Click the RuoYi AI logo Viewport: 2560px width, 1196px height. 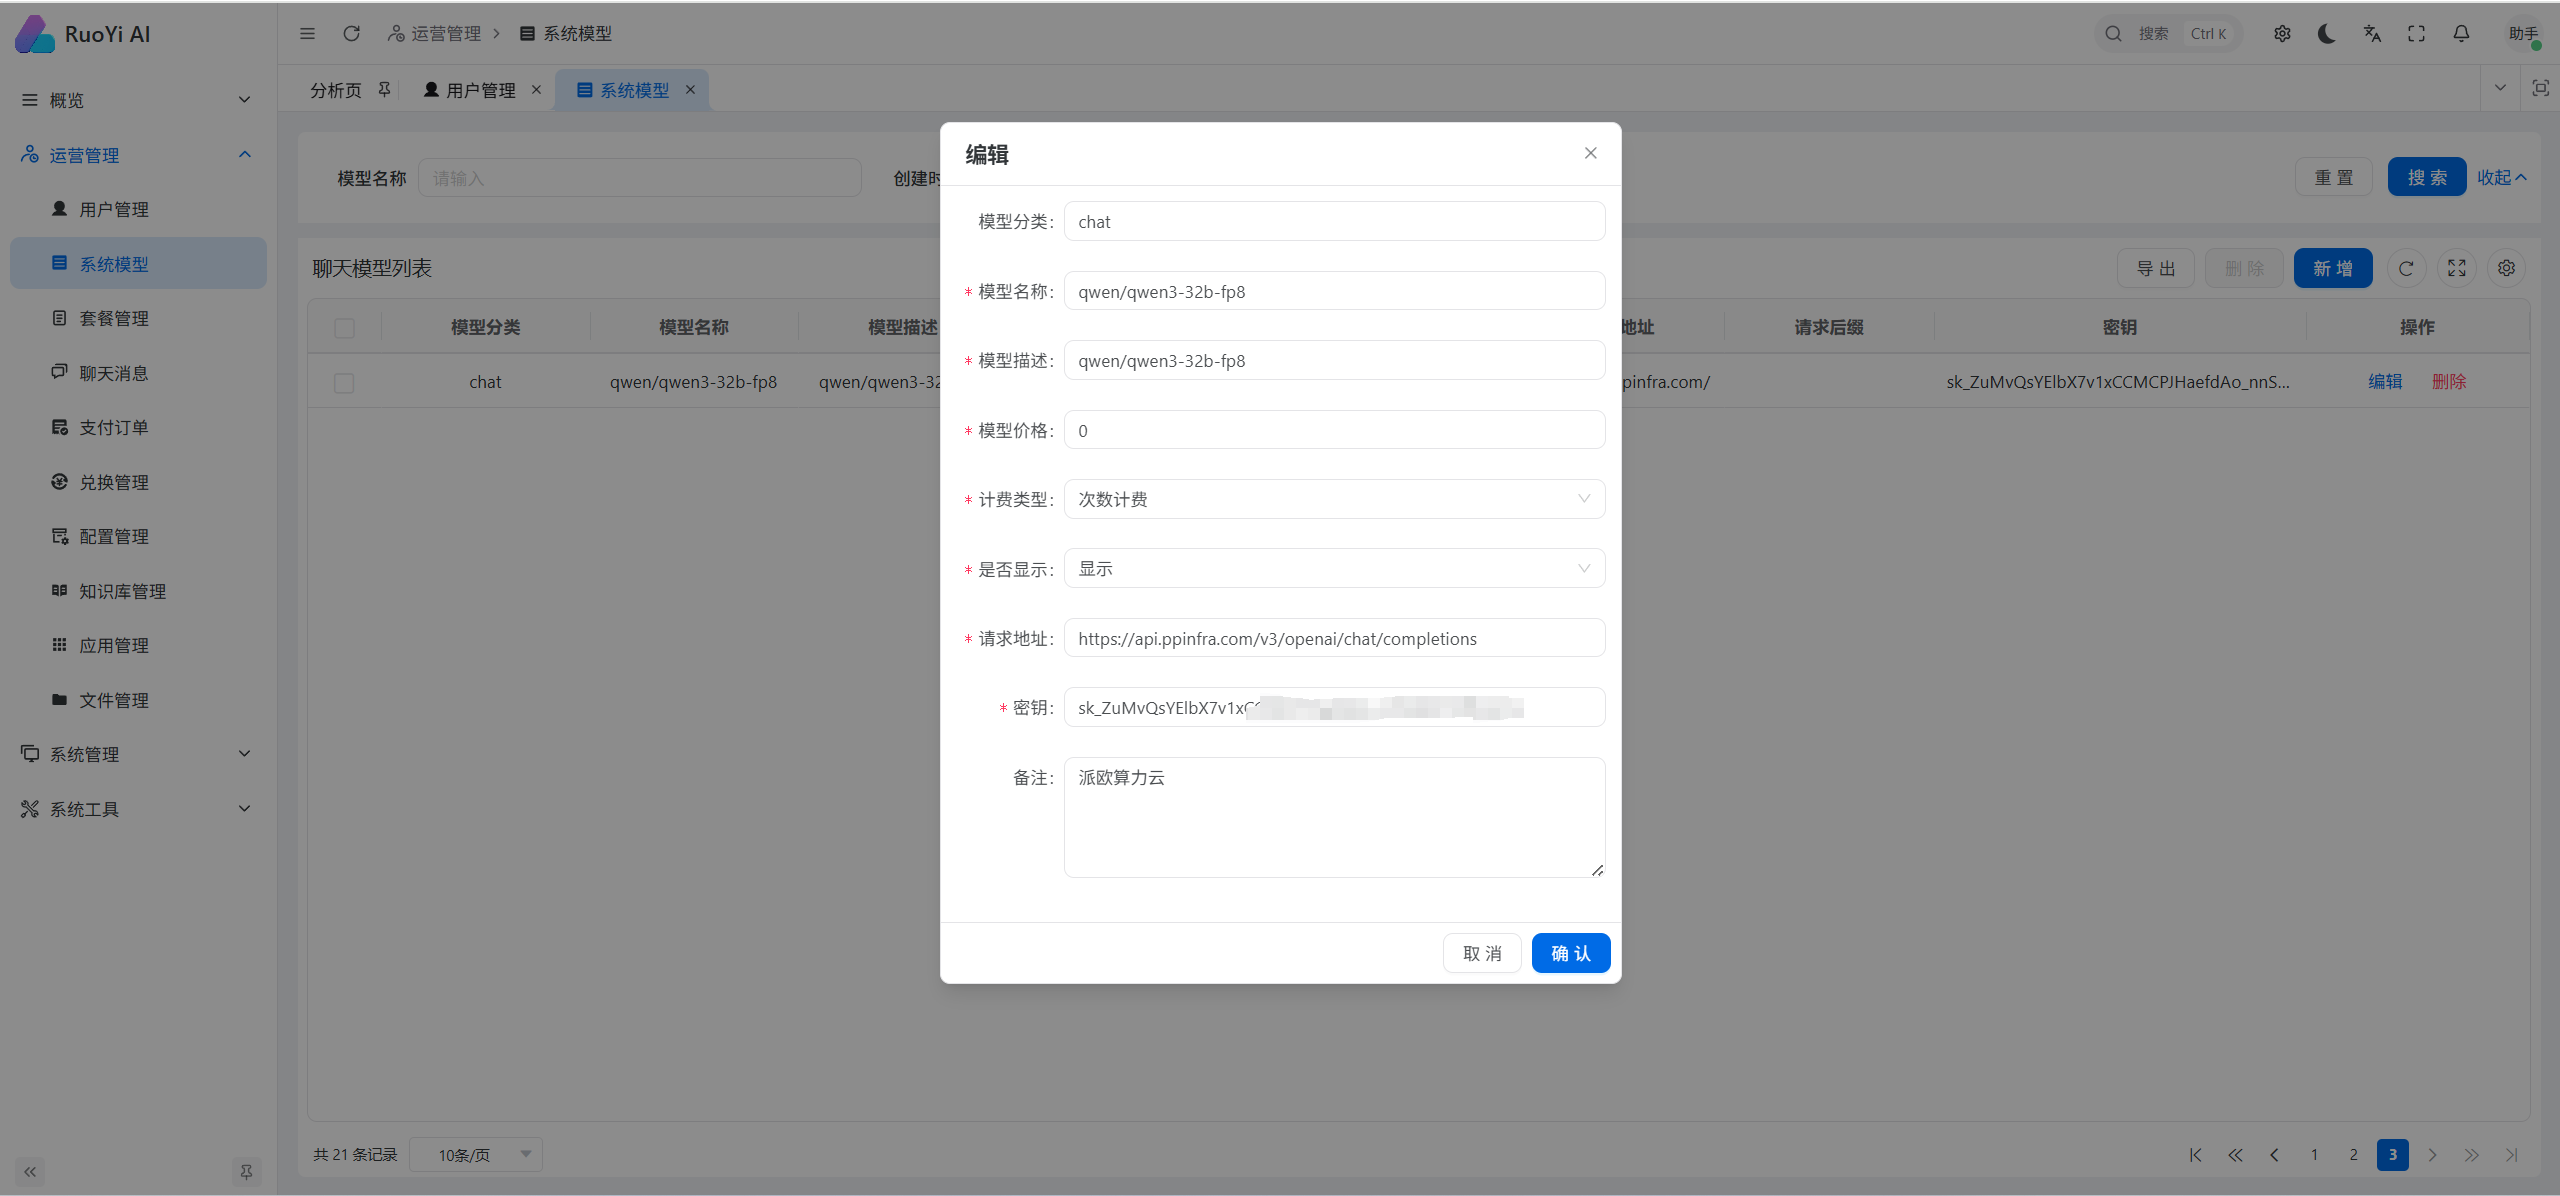[84, 34]
